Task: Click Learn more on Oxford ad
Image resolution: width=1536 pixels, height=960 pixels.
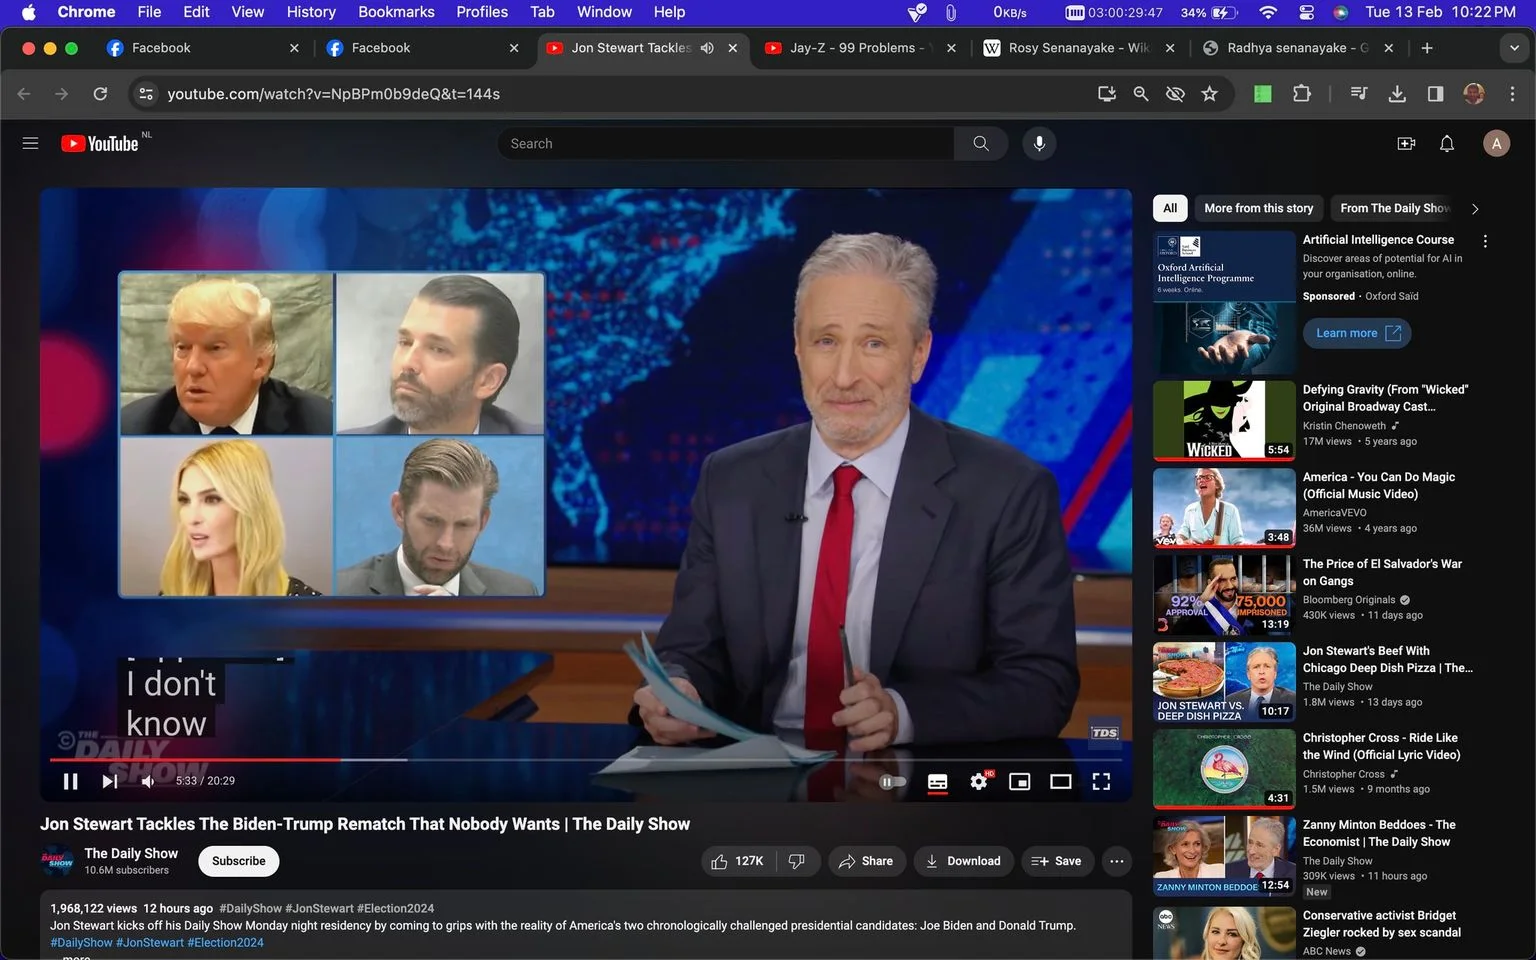Action: 1357,333
